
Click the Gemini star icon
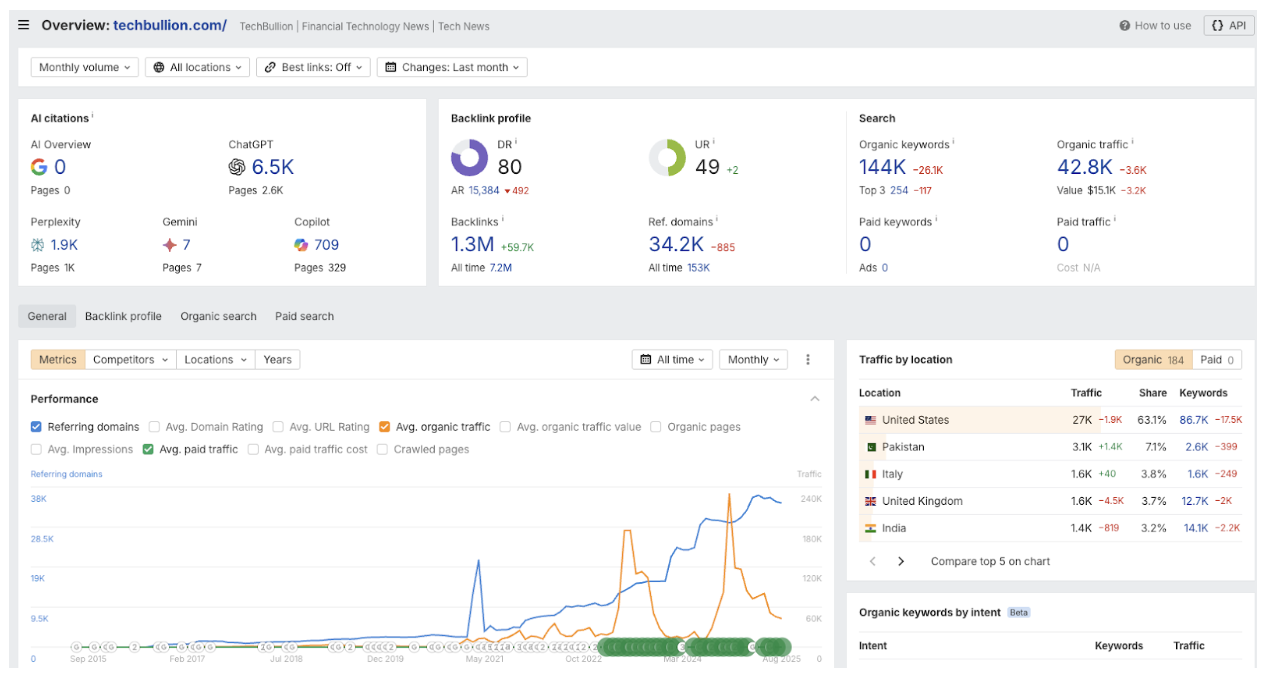(x=170, y=244)
